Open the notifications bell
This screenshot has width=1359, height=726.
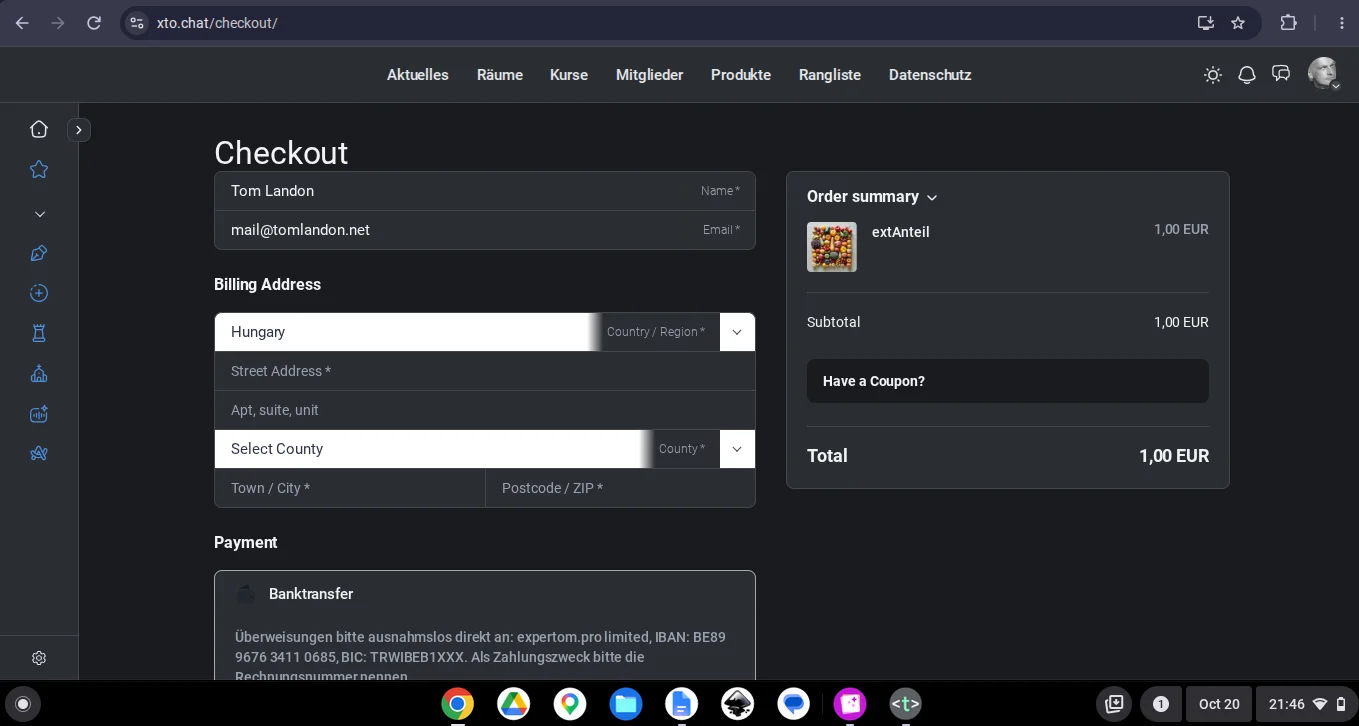(1247, 75)
